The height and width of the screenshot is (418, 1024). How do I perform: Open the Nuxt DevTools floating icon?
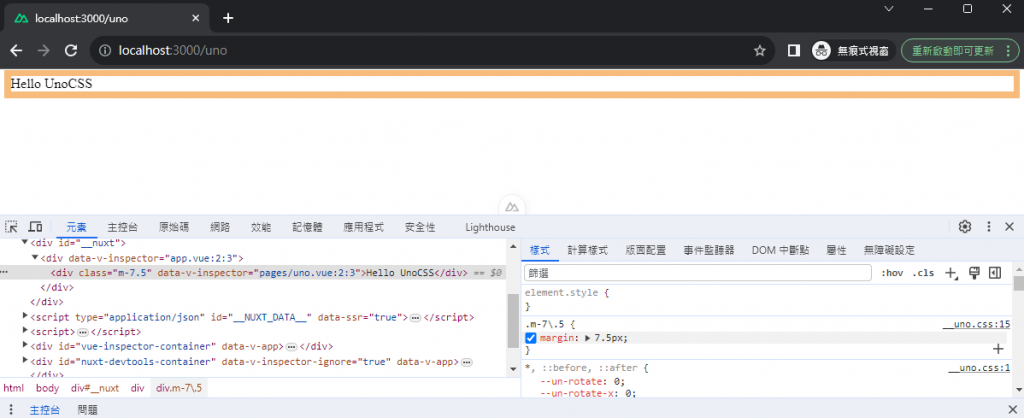point(512,206)
